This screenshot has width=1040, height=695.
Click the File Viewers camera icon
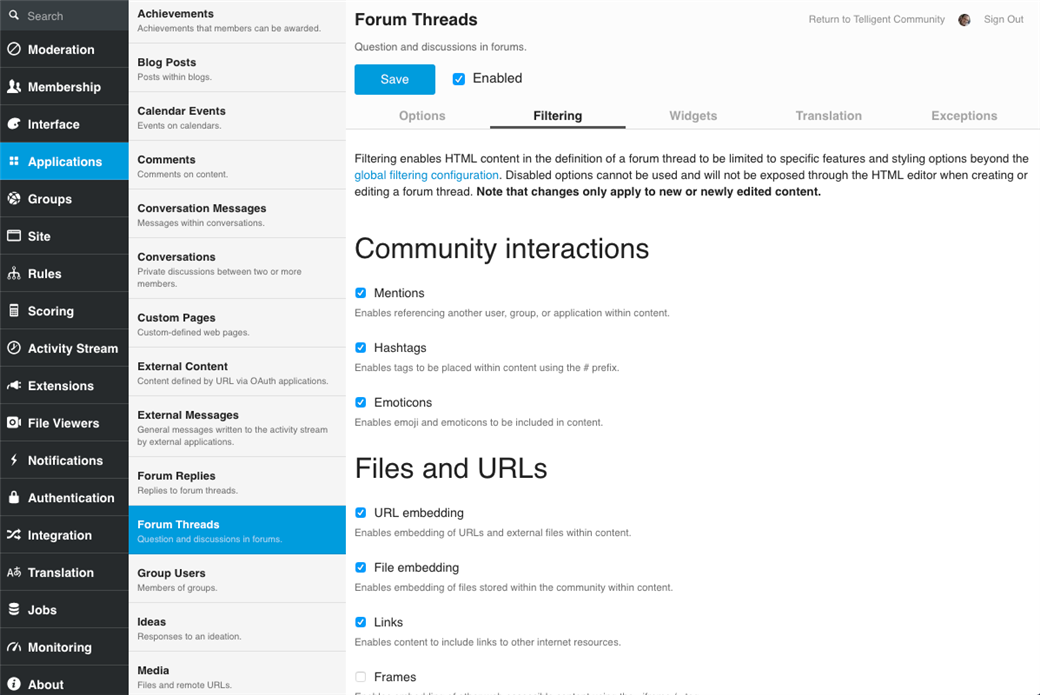pyautogui.click(x=14, y=422)
